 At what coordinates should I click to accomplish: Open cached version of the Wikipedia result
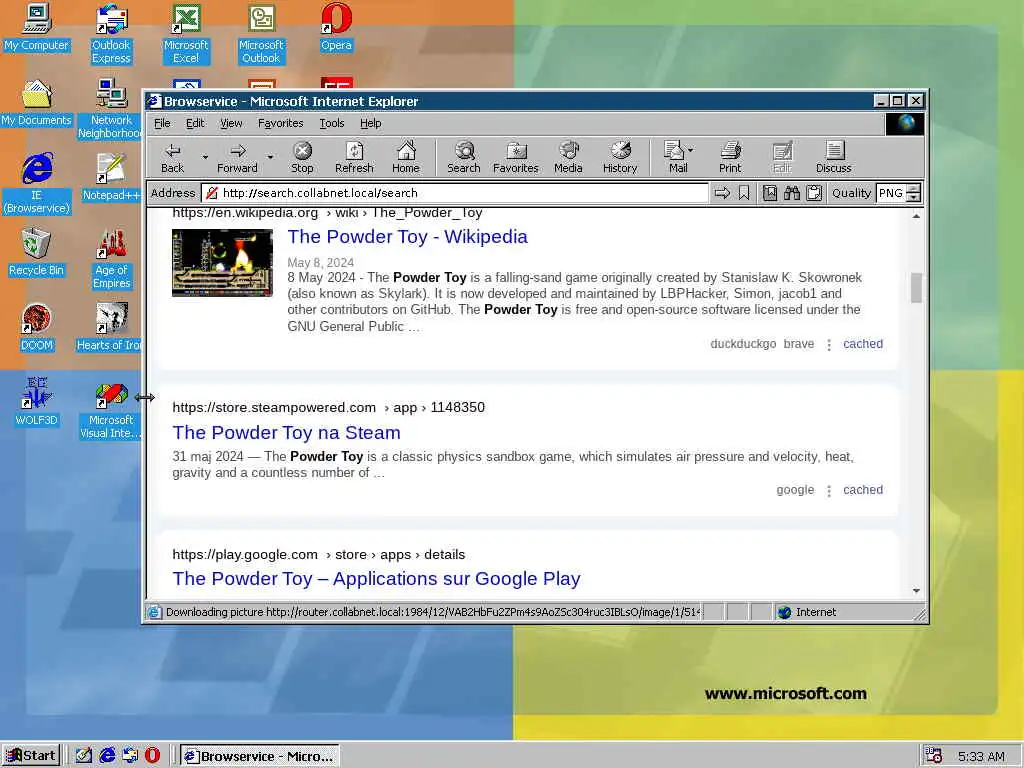click(x=863, y=344)
